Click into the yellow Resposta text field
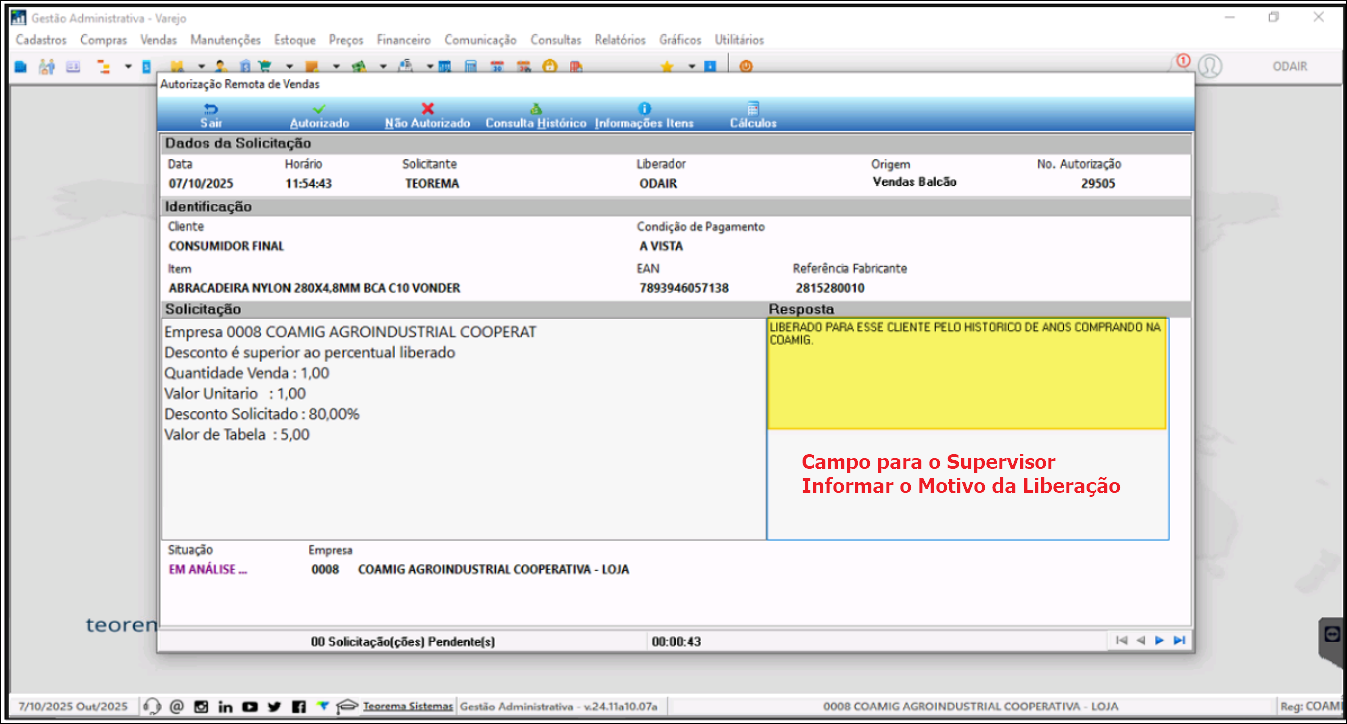 pyautogui.click(x=966, y=374)
